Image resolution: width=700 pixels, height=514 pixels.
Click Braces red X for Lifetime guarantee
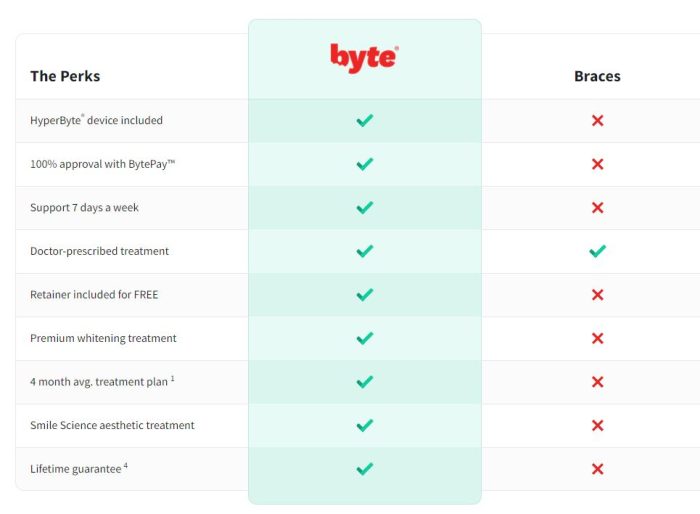coord(597,469)
